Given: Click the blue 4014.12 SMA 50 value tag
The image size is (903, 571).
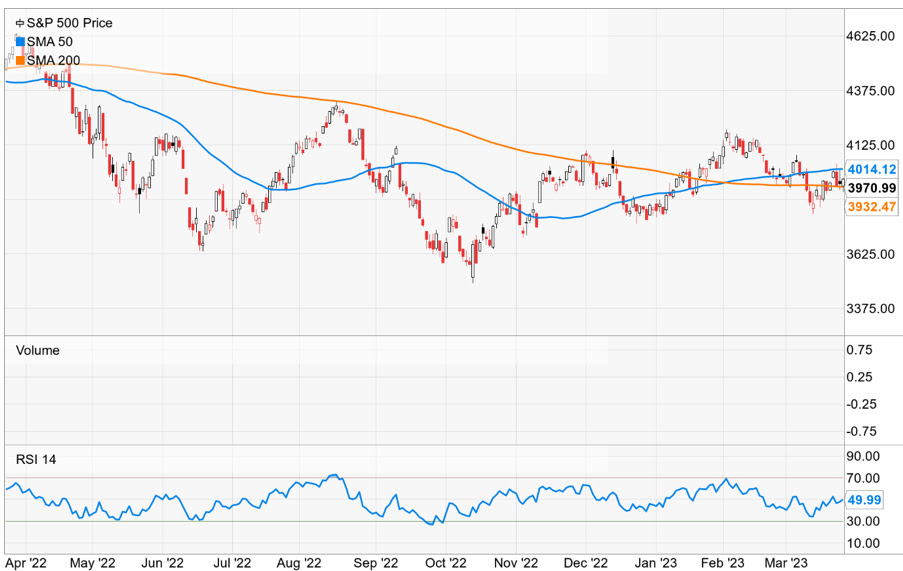Looking at the screenshot, I should click(872, 169).
